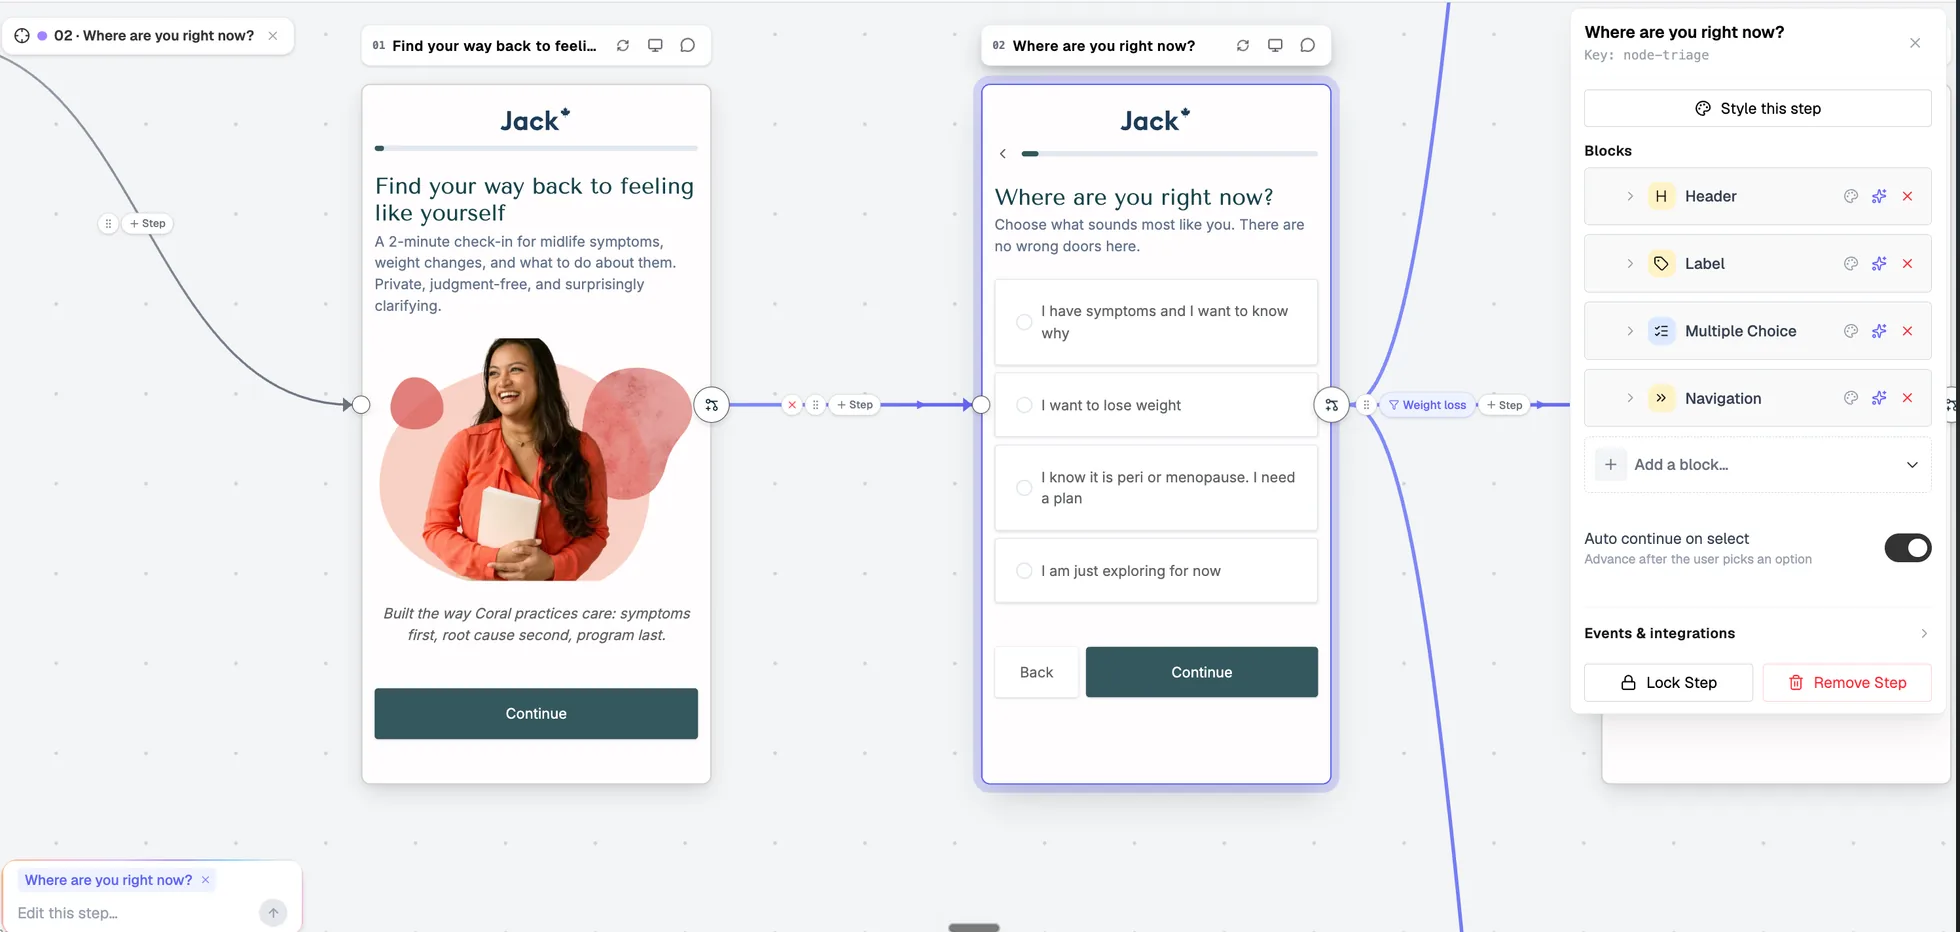This screenshot has height=932, width=1960.
Task: Expand the Navigation block chevron
Action: click(x=1630, y=398)
